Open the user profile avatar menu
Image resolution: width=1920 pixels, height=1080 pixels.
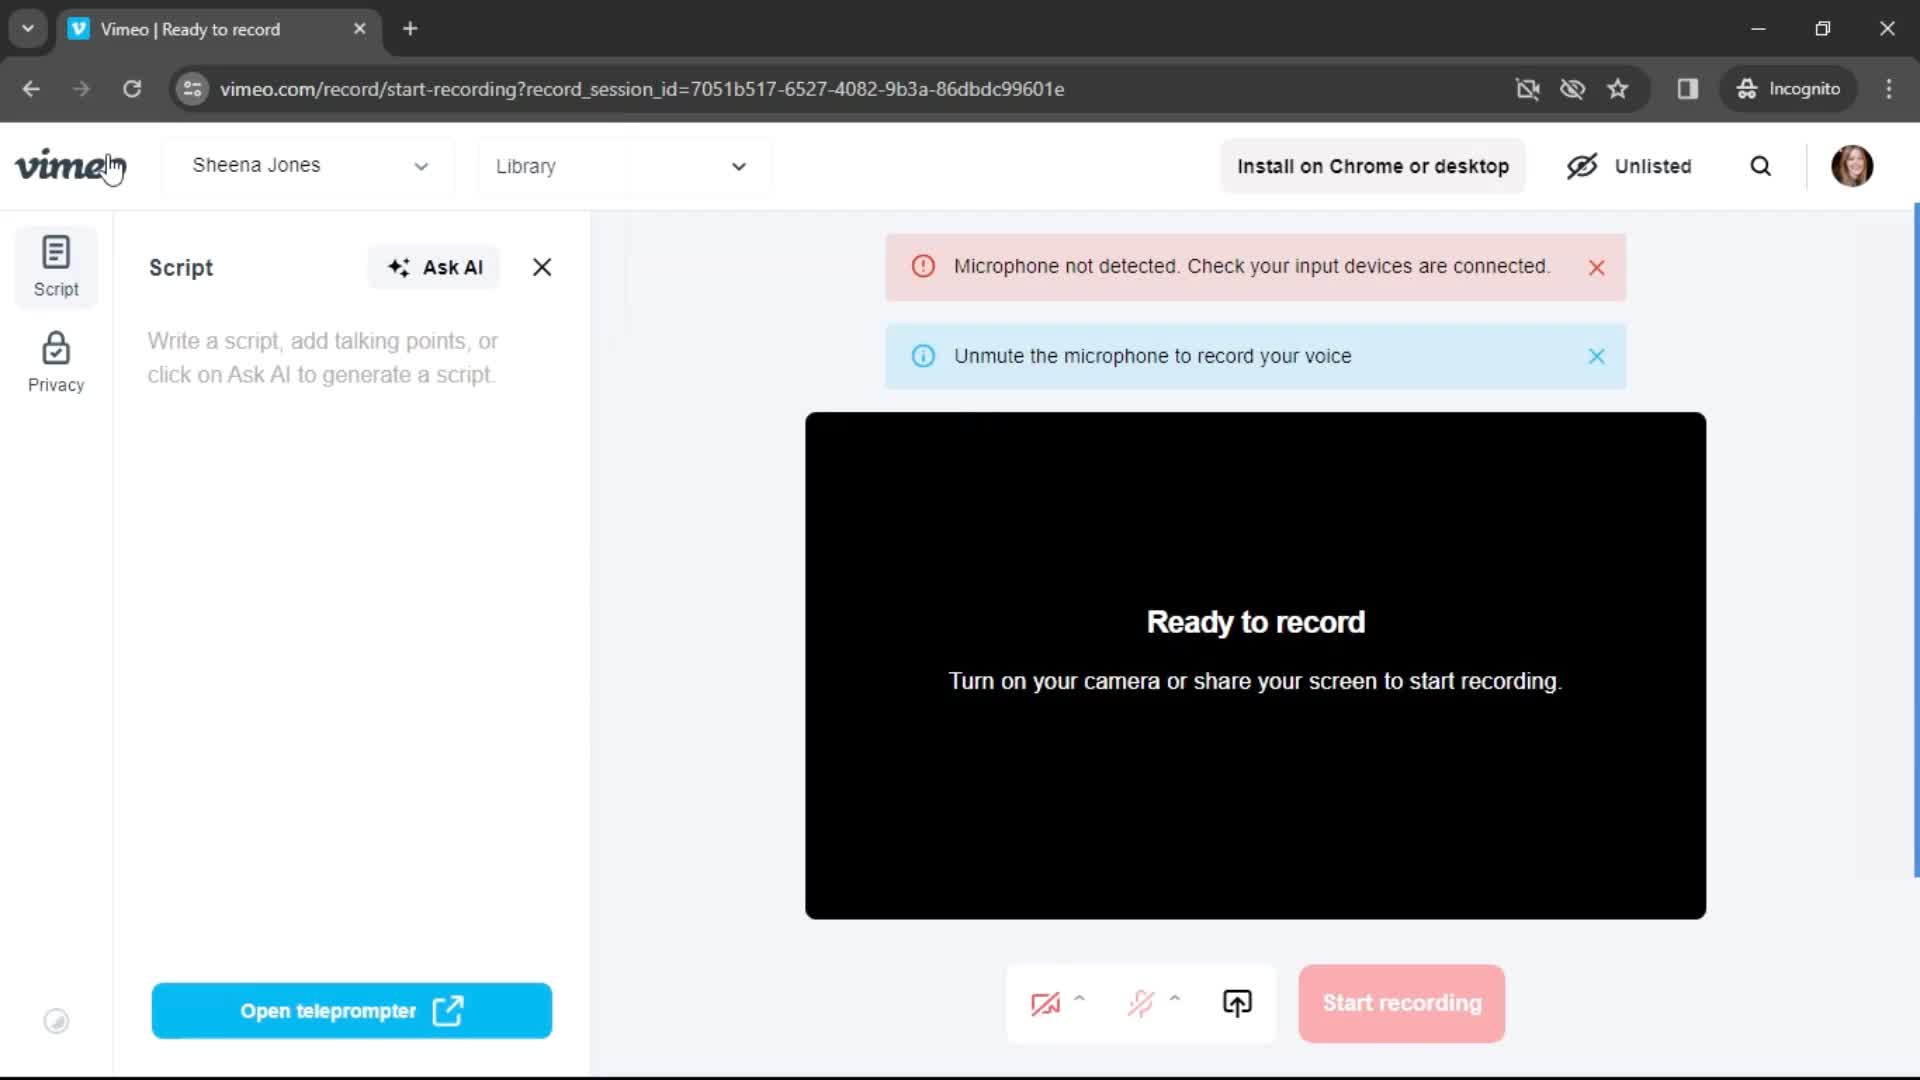(1852, 166)
